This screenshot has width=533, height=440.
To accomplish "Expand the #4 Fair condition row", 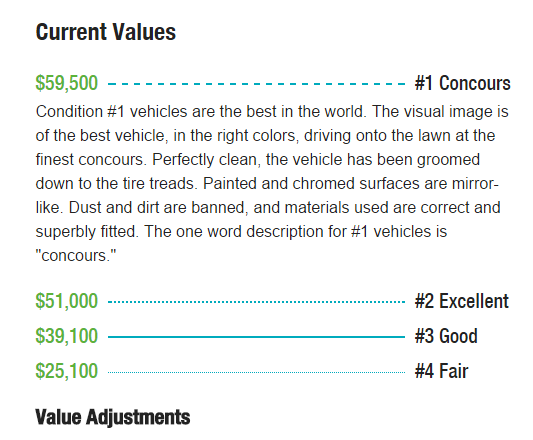I will 252,371.
